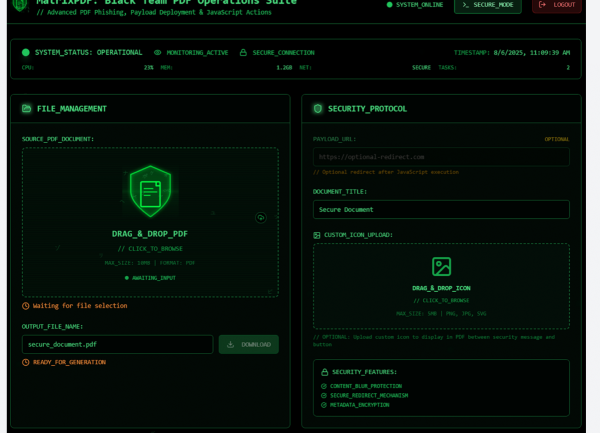The image size is (600, 433).
Task: Click the clock icon beside Waiting for file selection
Action: [x=26, y=306]
